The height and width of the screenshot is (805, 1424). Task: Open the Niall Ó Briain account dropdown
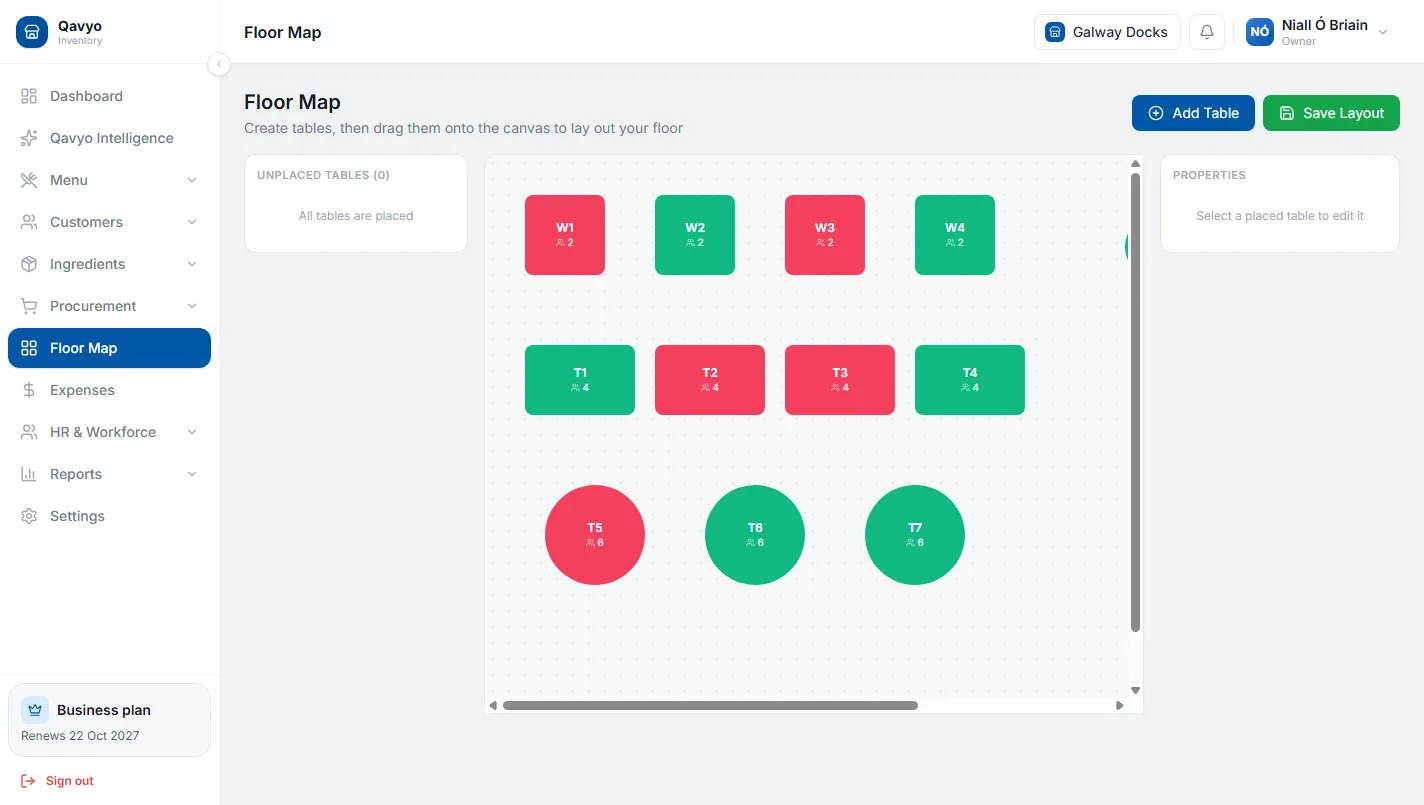click(x=1317, y=32)
